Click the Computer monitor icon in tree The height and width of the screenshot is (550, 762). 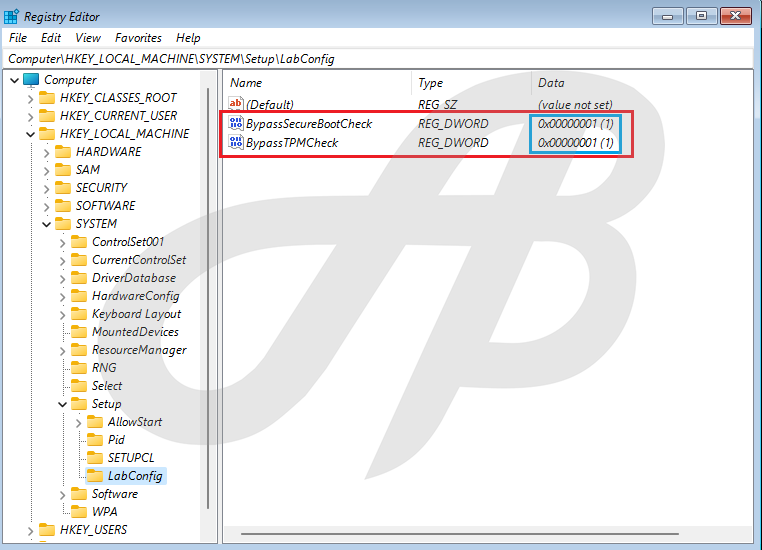tap(31, 80)
